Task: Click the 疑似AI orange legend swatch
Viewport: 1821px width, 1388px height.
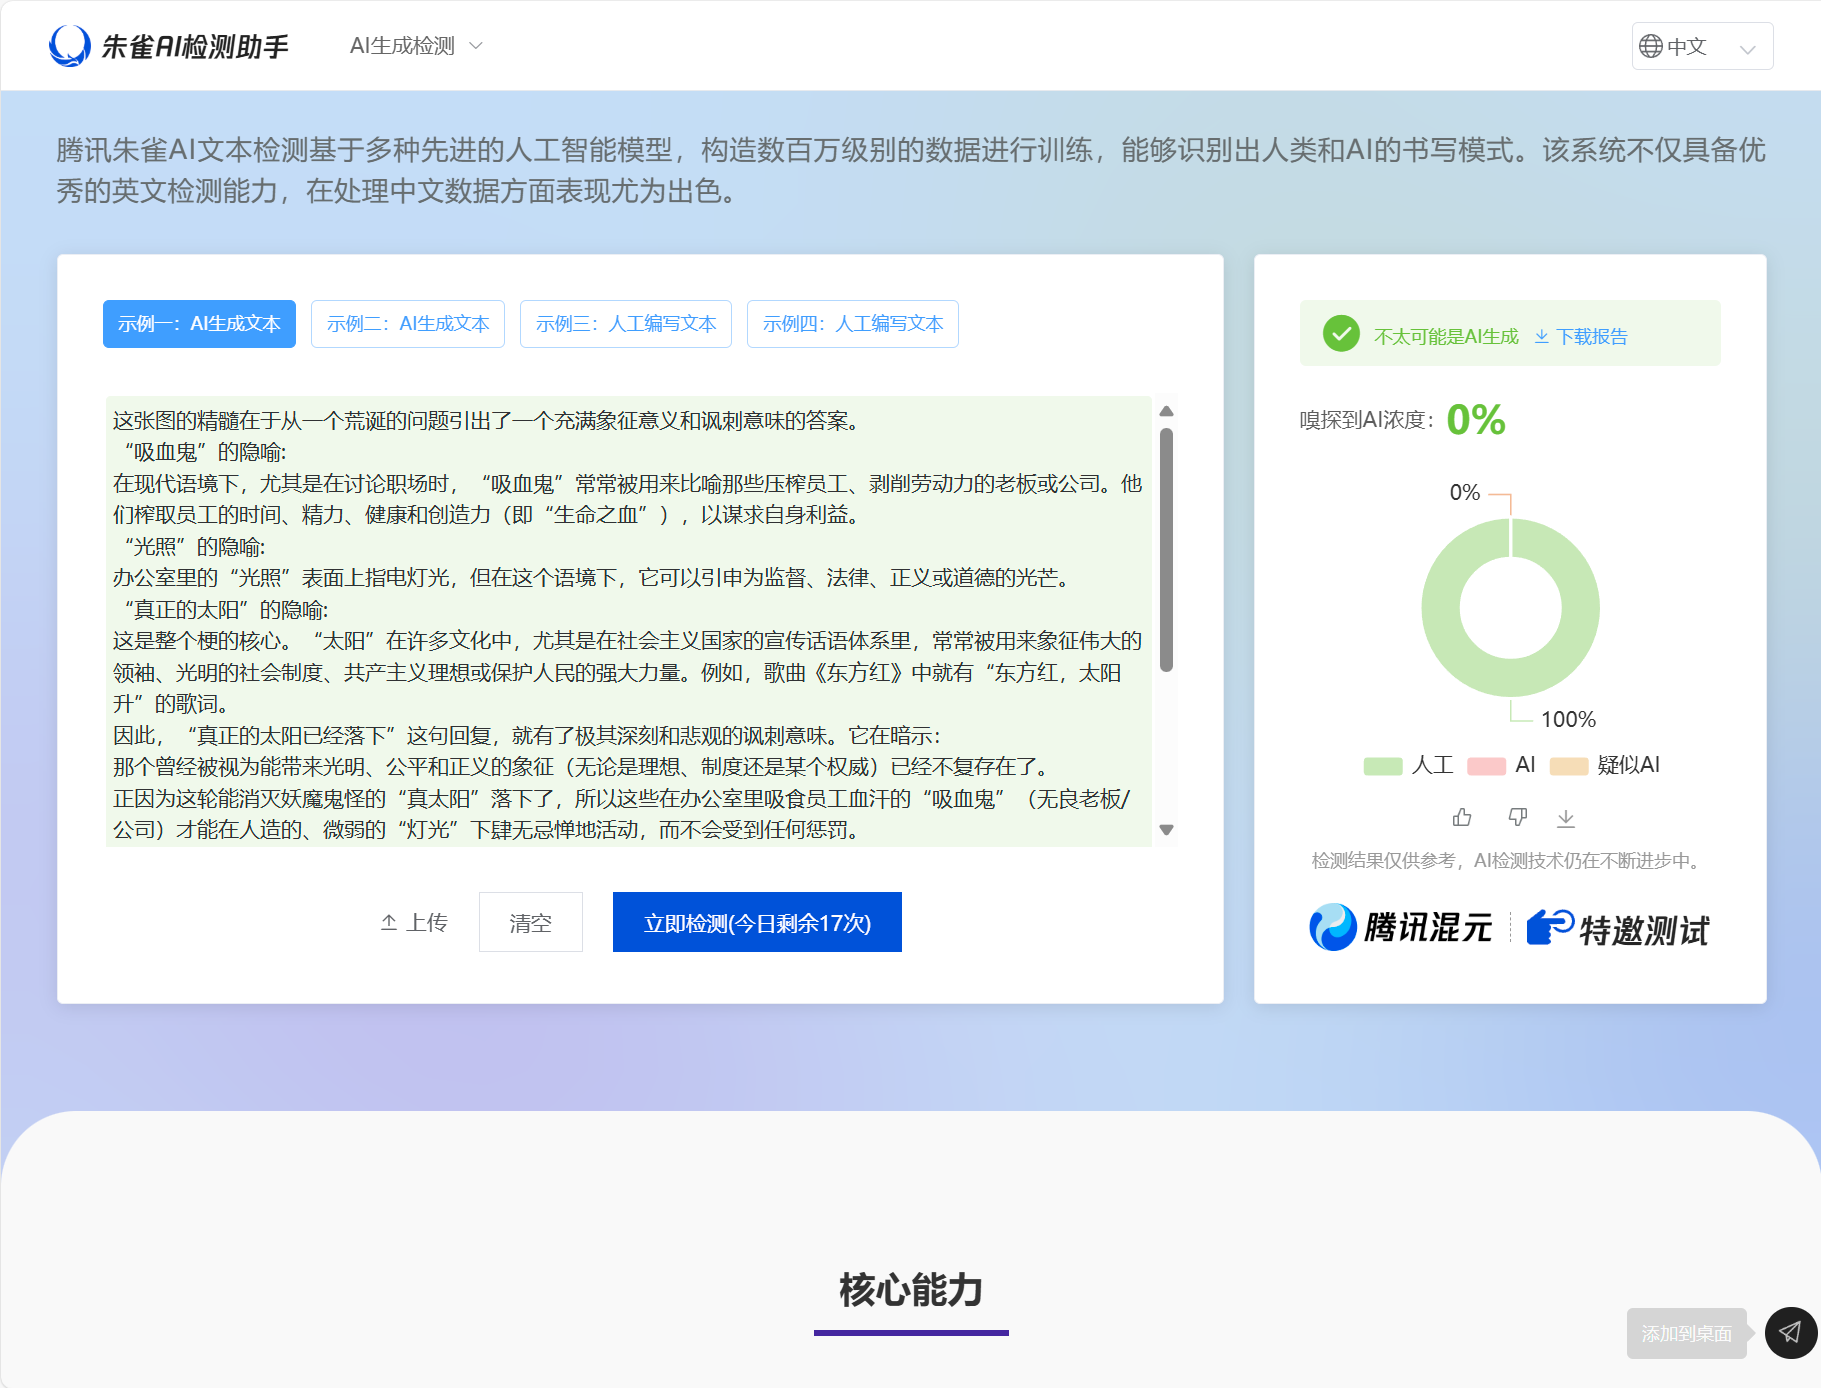Action: [1569, 766]
